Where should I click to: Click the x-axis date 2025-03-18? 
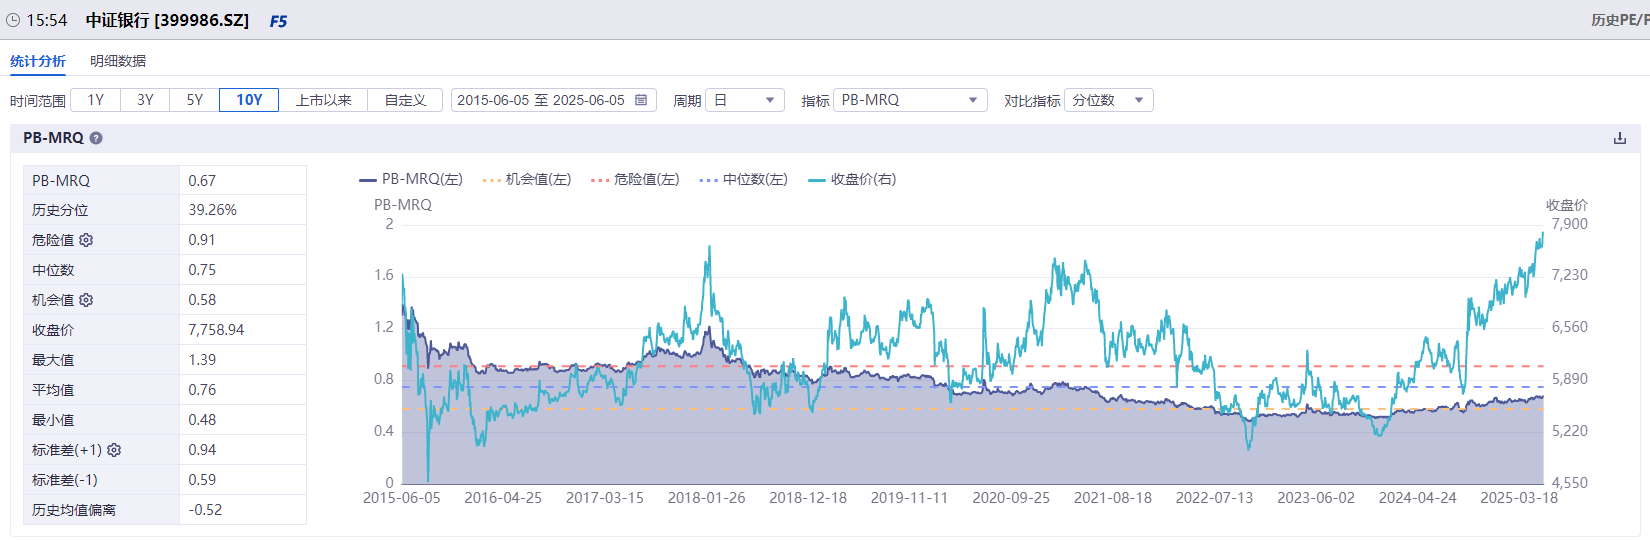[x=1519, y=498]
